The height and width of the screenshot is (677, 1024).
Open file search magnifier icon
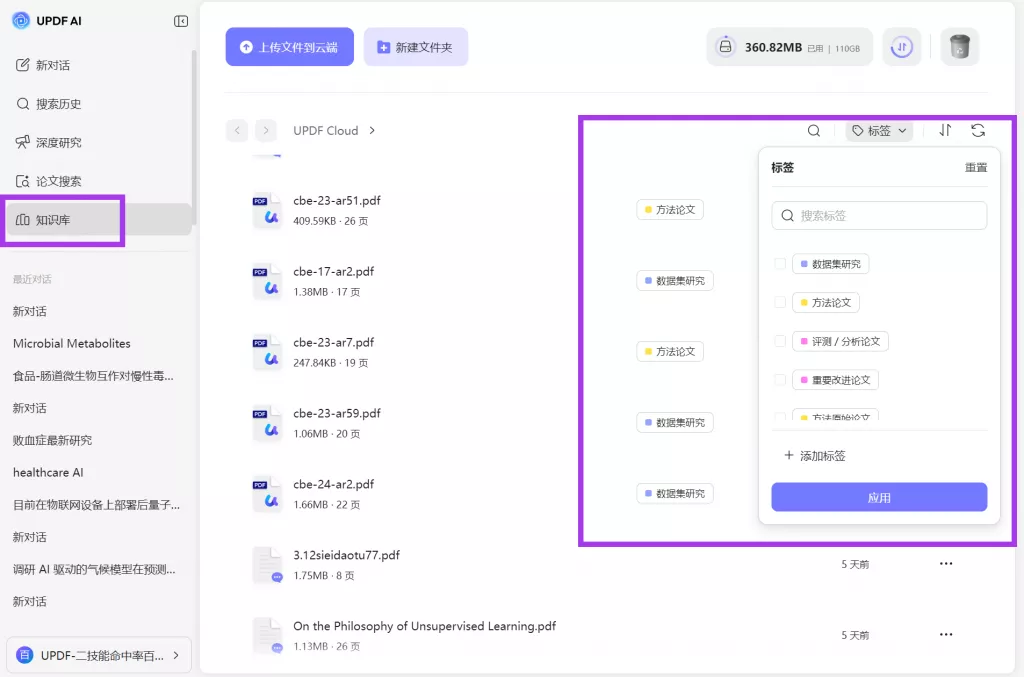tap(814, 131)
